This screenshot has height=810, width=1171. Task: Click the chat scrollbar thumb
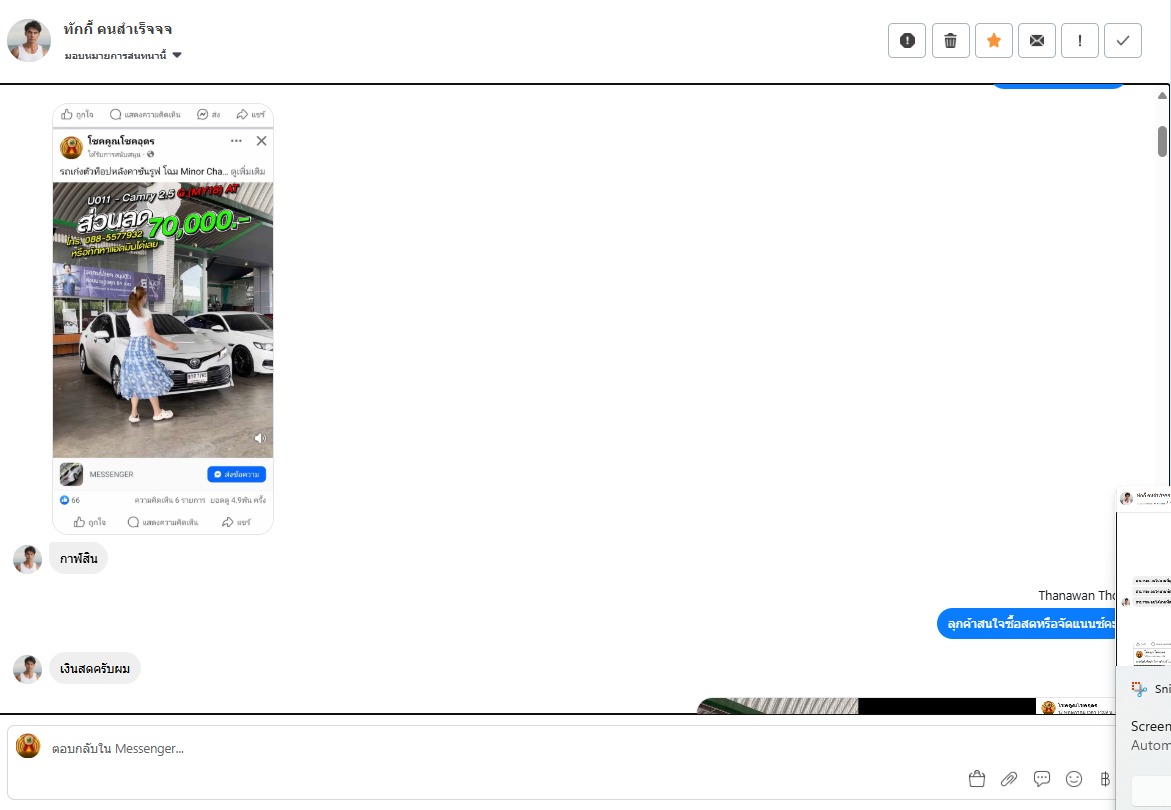[1162, 141]
